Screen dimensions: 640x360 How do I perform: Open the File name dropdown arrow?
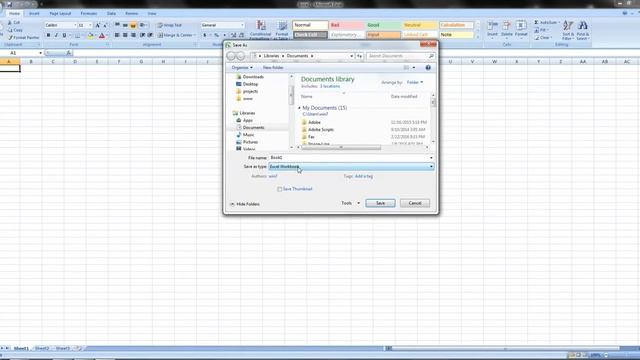(431, 158)
